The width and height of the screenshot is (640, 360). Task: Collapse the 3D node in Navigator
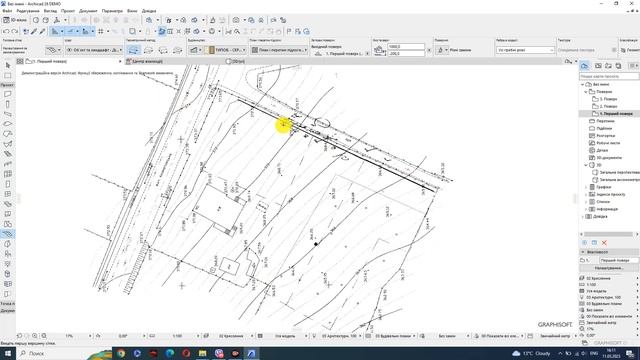pos(586,165)
